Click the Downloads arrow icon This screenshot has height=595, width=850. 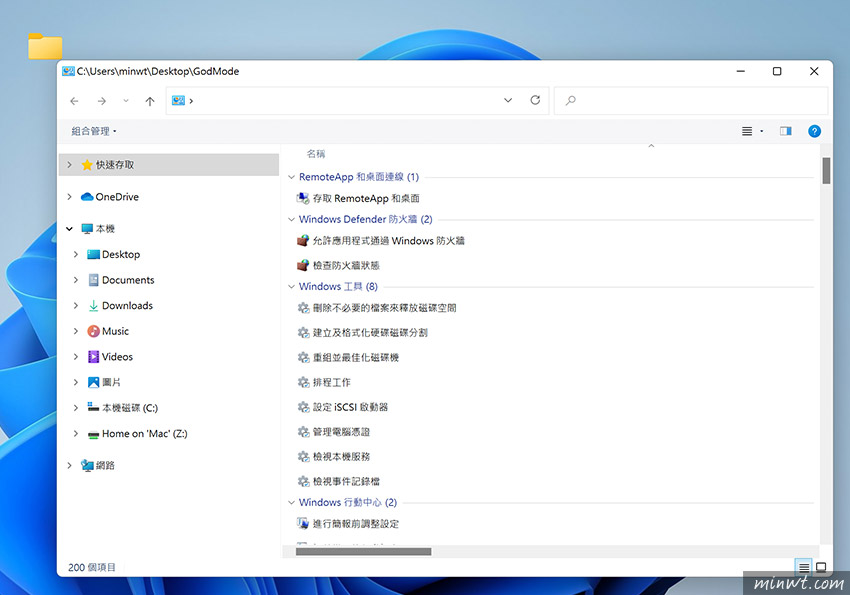tap(93, 306)
